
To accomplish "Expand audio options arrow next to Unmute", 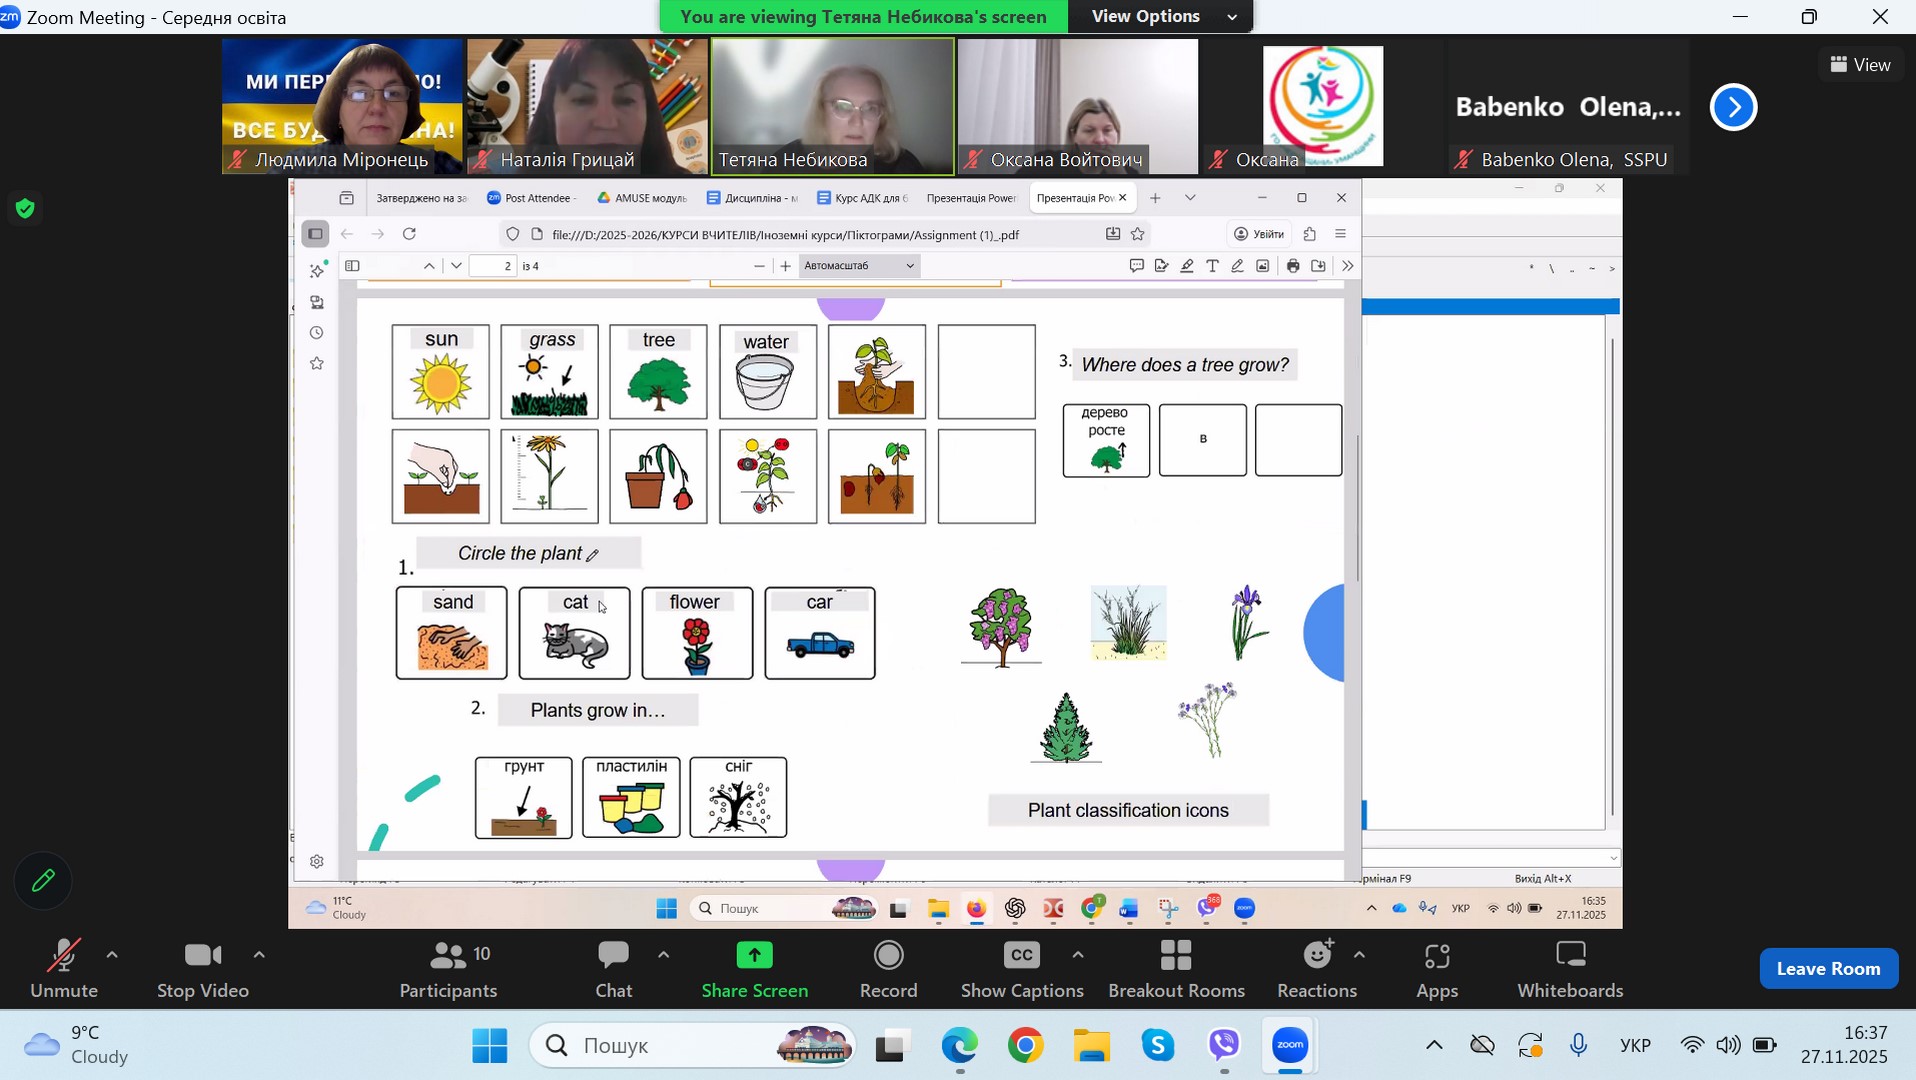I will coord(112,956).
